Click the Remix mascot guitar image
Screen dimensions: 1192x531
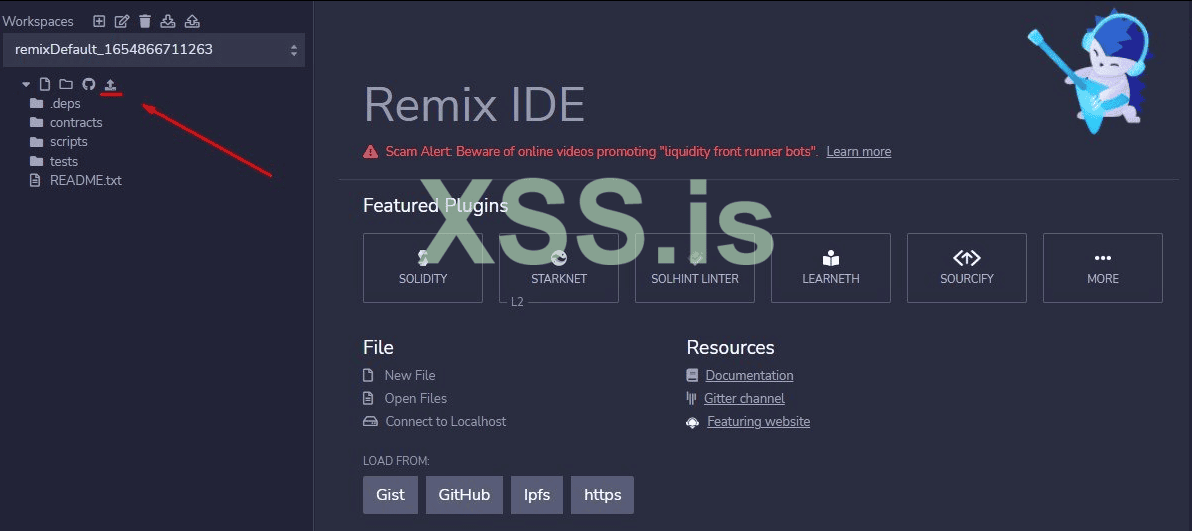(x=1092, y=71)
